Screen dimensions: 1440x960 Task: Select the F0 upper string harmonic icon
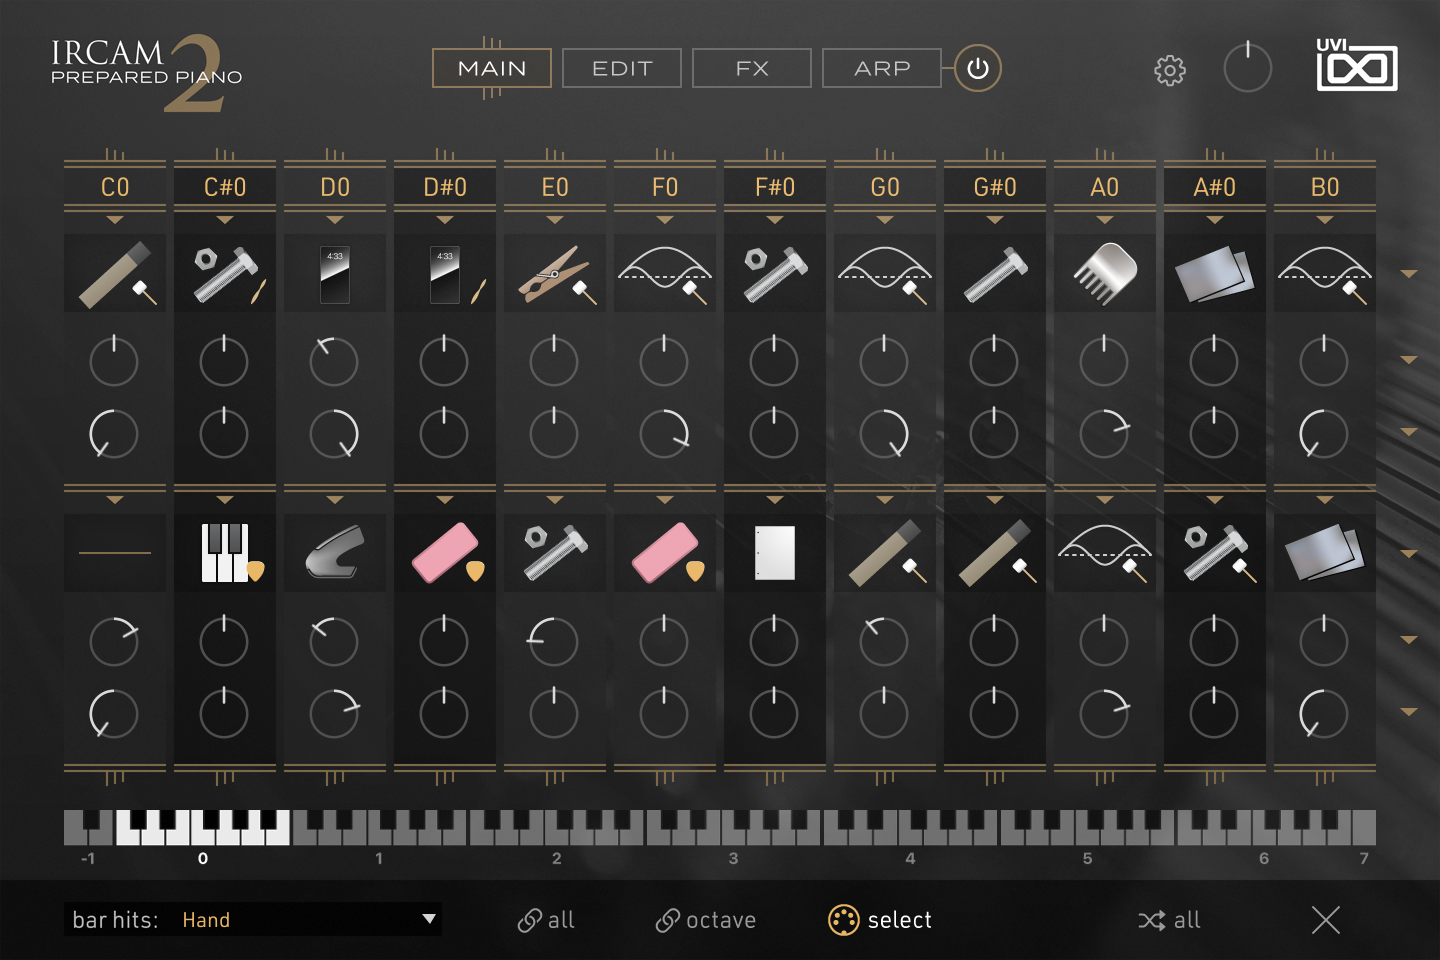pyautogui.click(x=665, y=273)
